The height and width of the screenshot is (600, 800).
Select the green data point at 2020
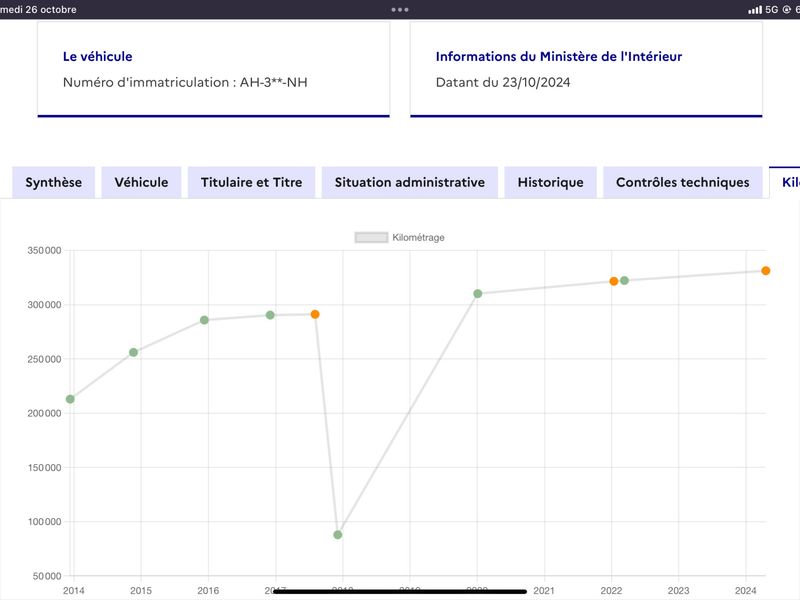point(478,293)
